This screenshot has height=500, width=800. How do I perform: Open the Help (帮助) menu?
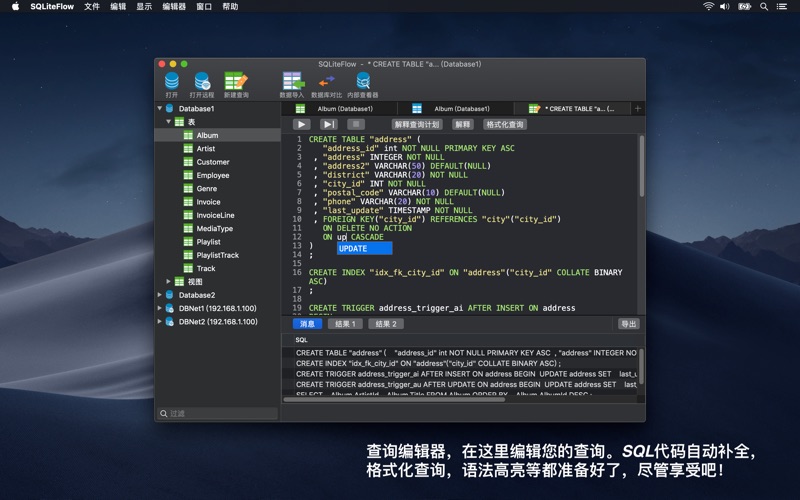click(230, 6)
